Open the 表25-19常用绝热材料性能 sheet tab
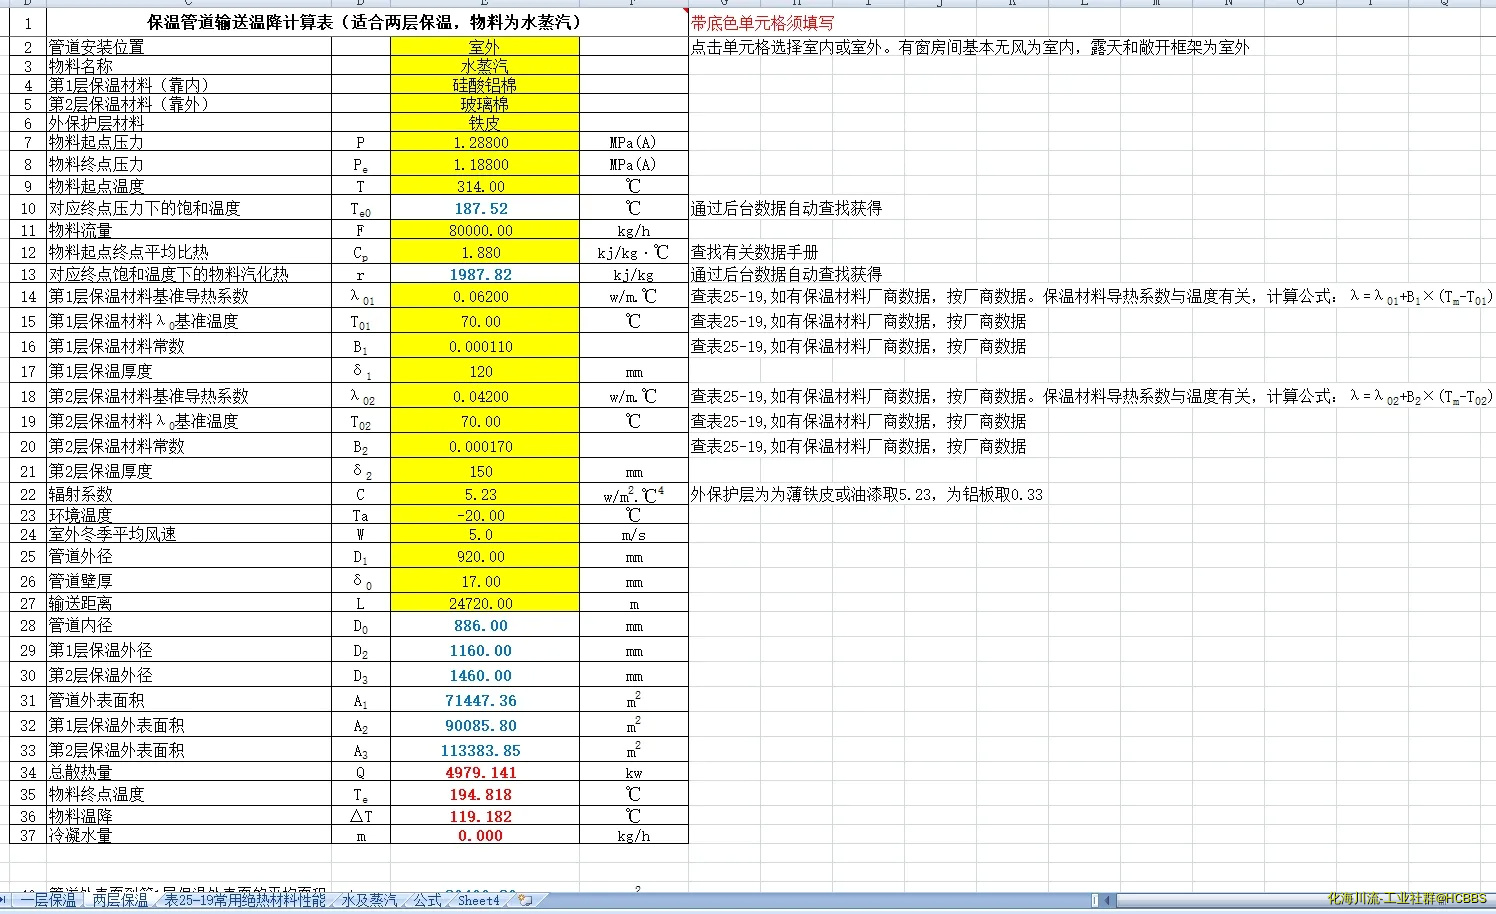 pyautogui.click(x=245, y=900)
